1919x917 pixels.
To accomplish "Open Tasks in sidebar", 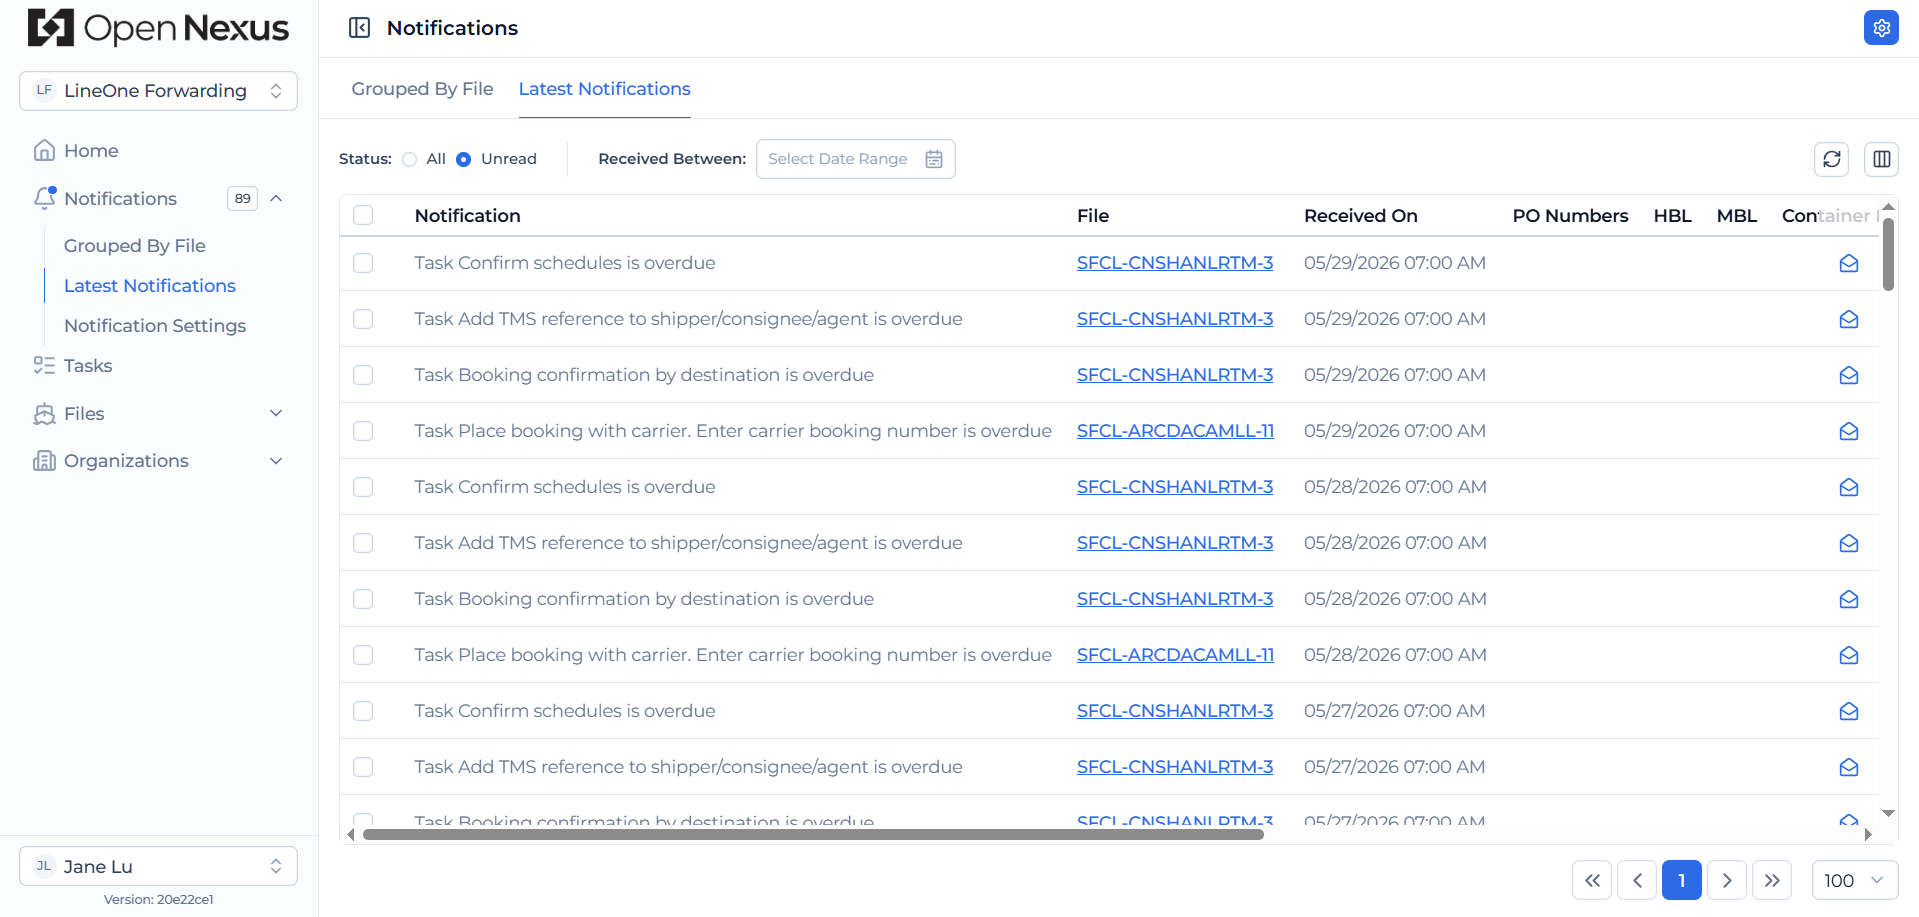I will point(88,366).
